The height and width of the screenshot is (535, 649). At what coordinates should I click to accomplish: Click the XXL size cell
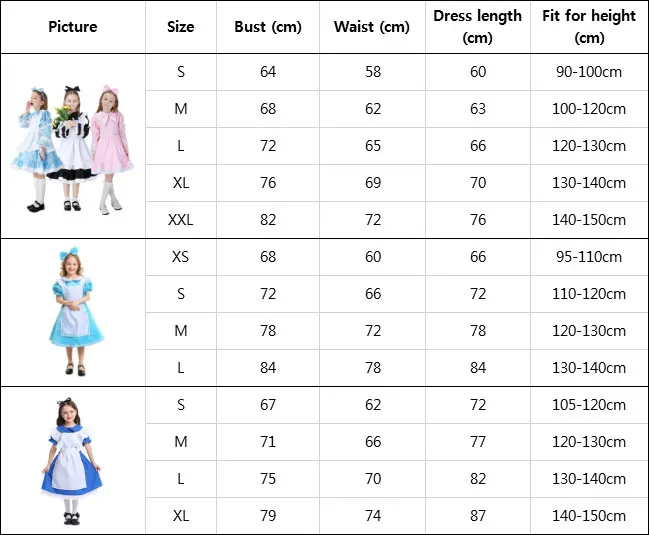tap(180, 220)
